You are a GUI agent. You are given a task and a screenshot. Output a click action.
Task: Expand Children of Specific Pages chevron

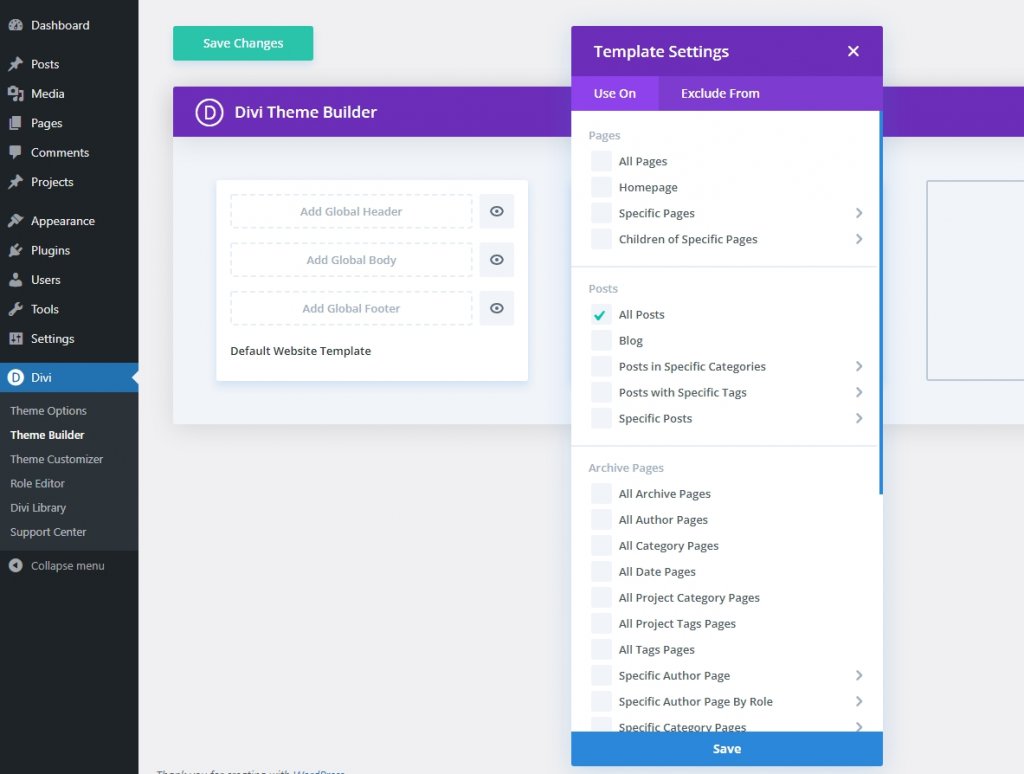click(x=859, y=239)
